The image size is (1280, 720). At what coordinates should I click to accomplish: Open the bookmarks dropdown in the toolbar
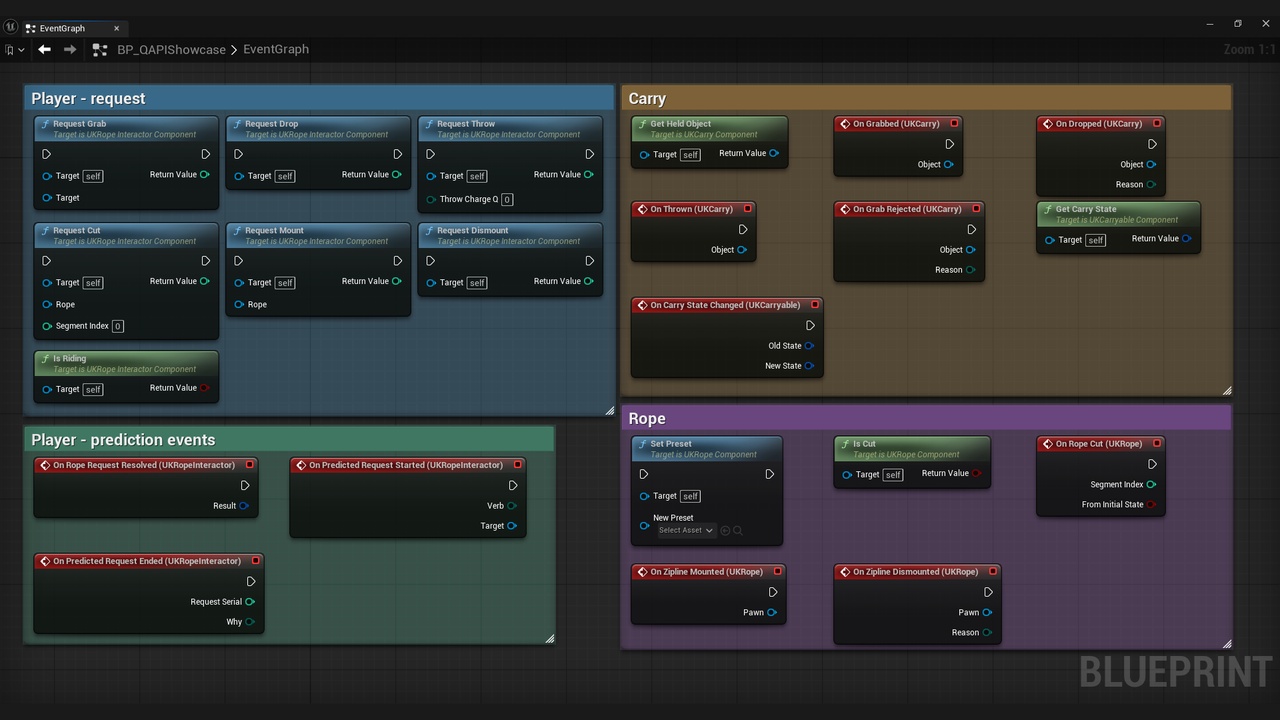pos(14,50)
